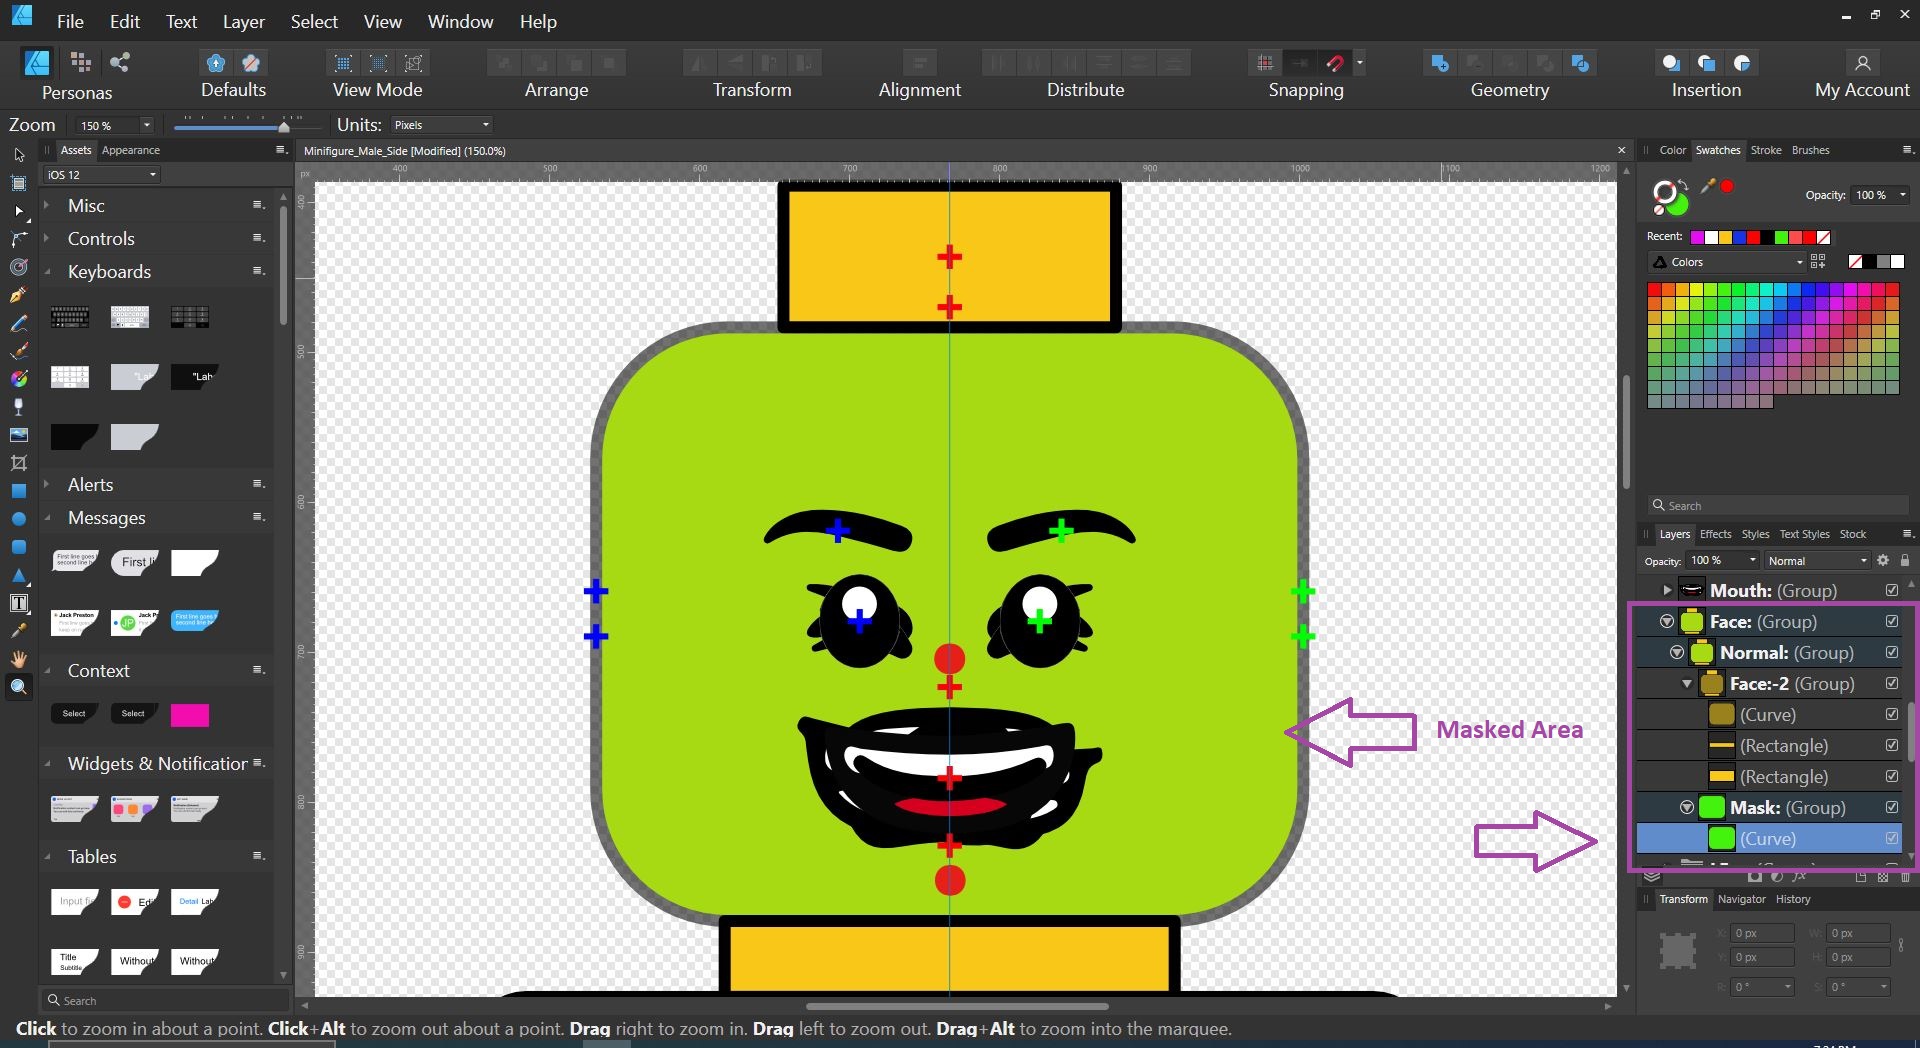Click the Insert inside selection icon
The width and height of the screenshot is (1920, 1048).
1742,63
